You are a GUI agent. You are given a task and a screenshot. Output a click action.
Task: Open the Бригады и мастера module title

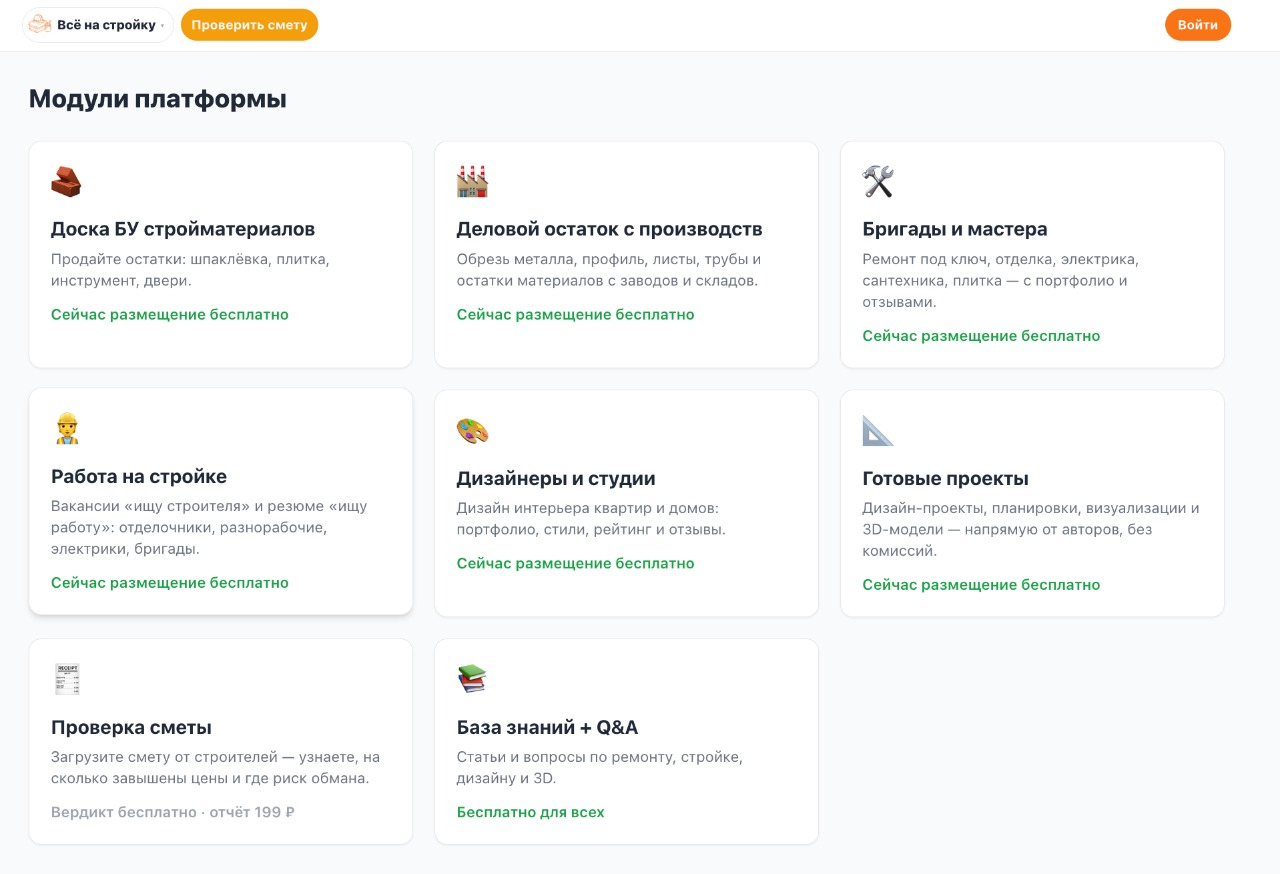pos(955,229)
